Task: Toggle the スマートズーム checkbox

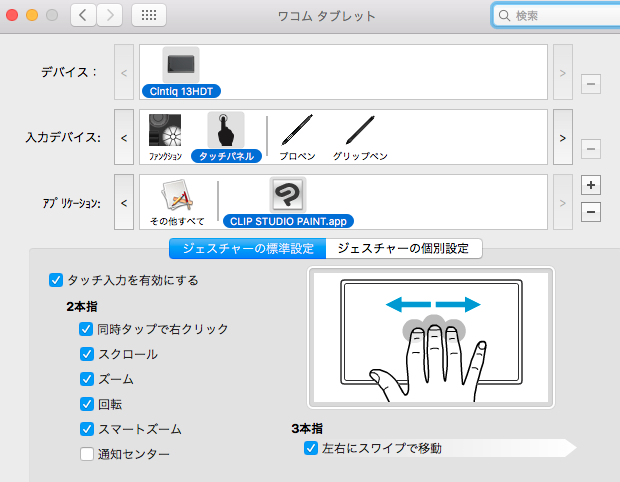Action: 86,429
